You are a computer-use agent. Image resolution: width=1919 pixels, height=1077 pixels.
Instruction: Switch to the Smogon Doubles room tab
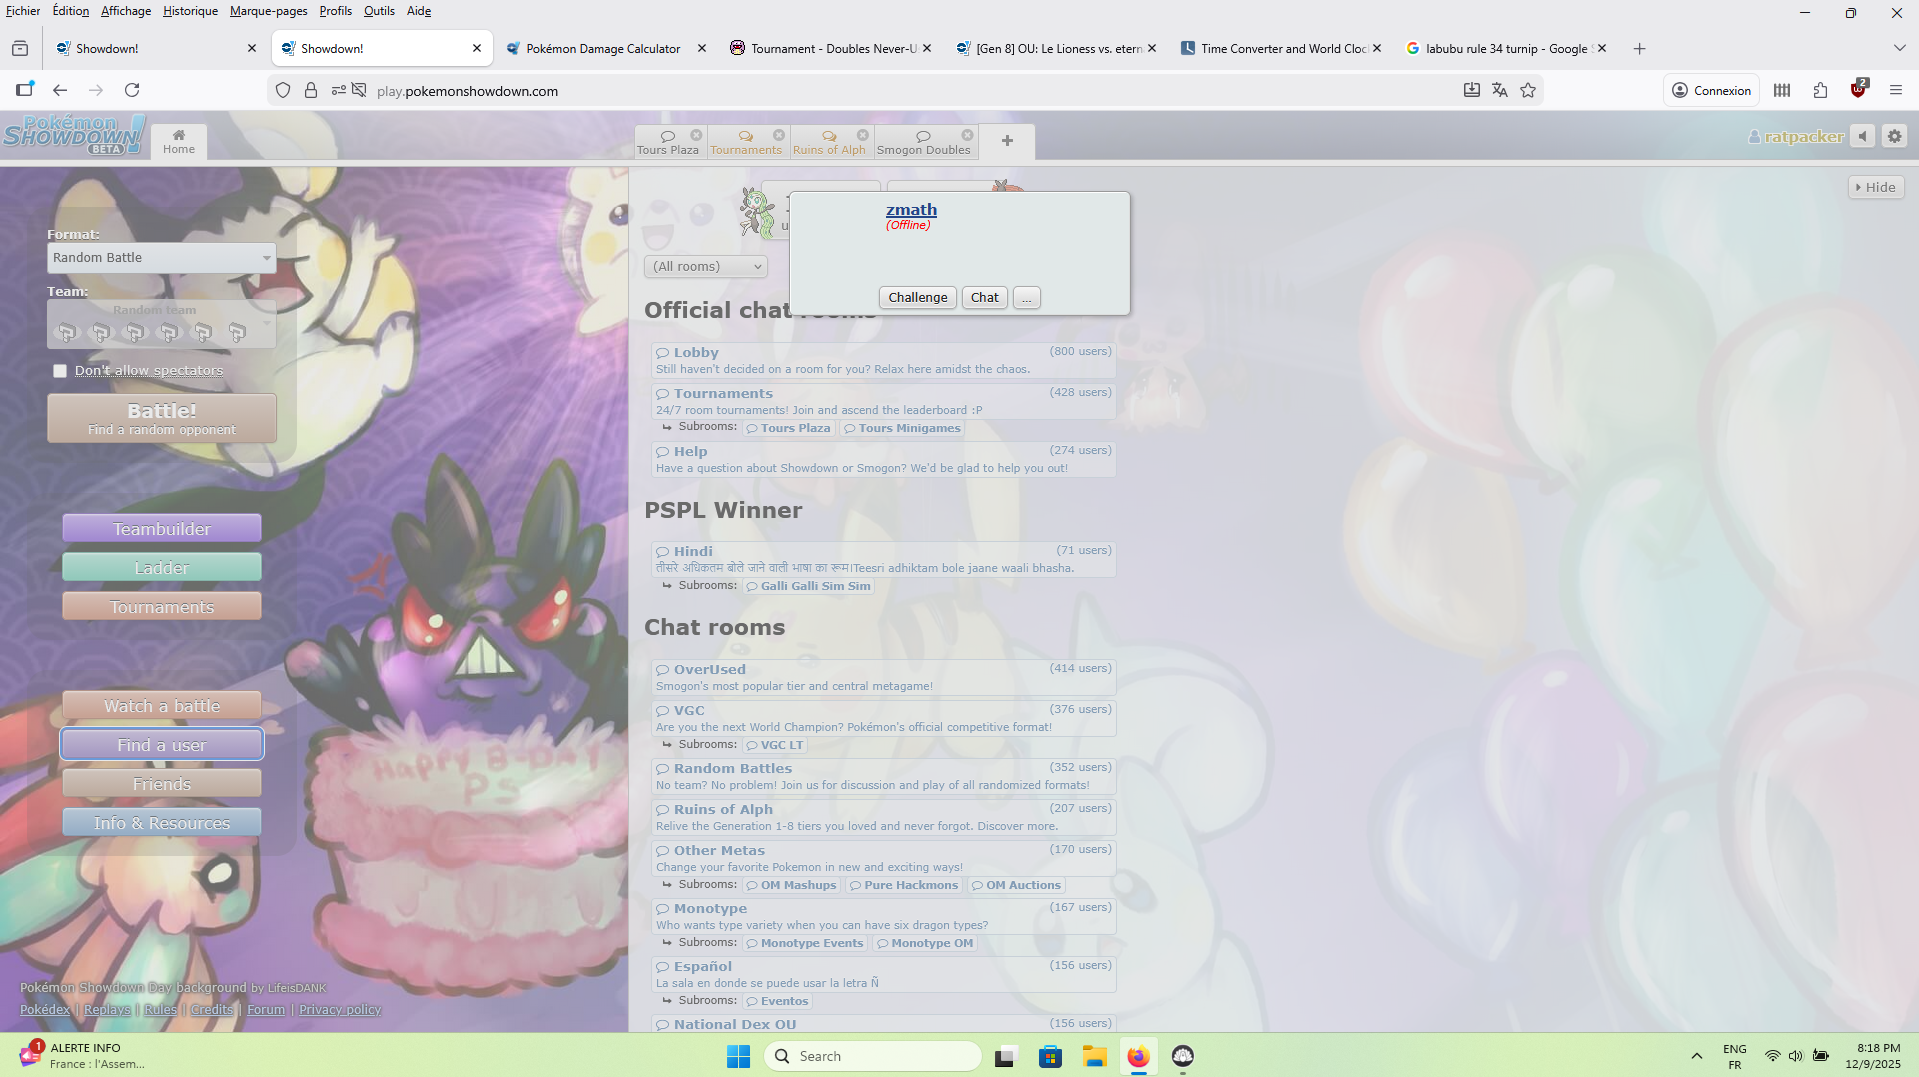coord(923,142)
